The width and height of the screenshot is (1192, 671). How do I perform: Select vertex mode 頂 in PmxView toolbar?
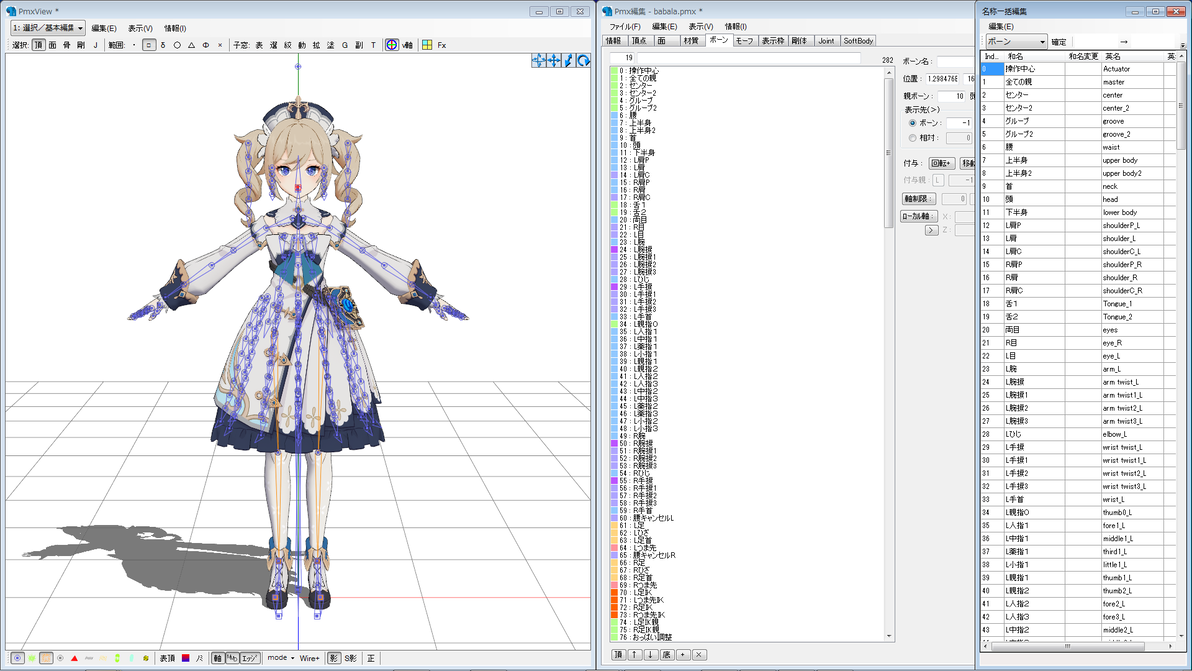pyautogui.click(x=39, y=46)
